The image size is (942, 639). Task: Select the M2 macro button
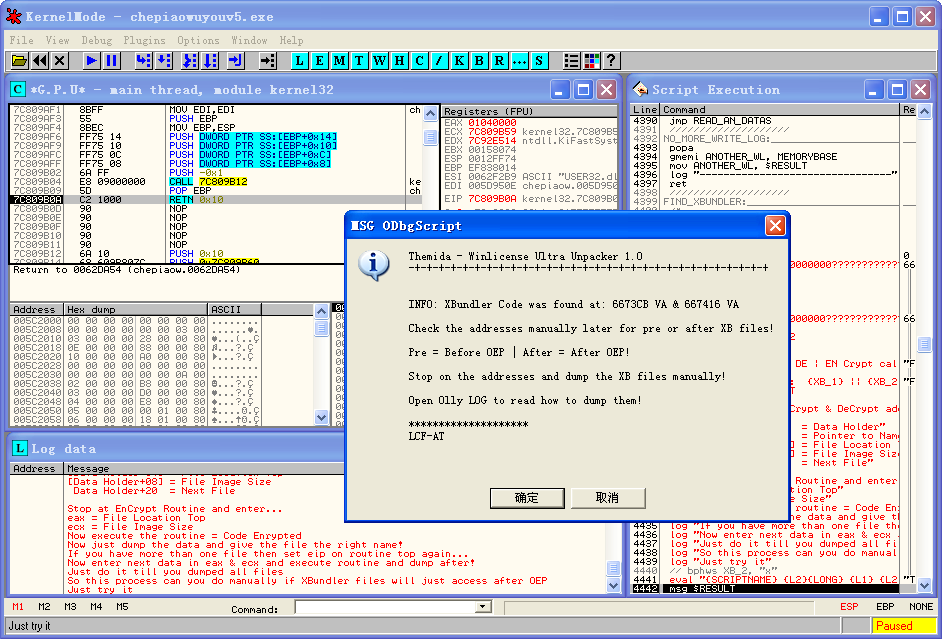pyautogui.click(x=44, y=607)
